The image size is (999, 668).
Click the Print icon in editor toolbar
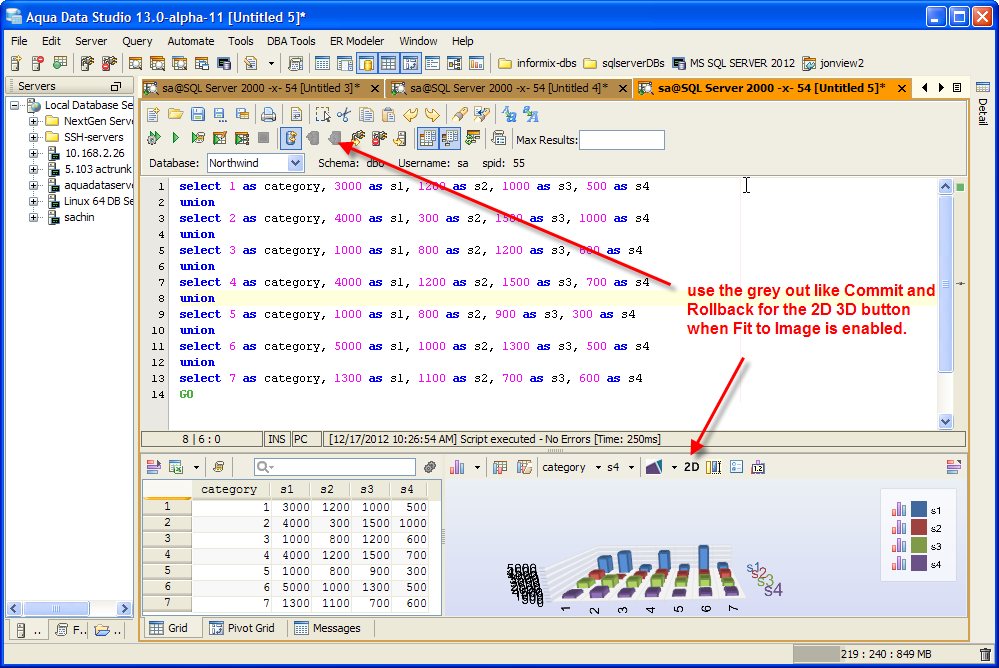[x=268, y=115]
